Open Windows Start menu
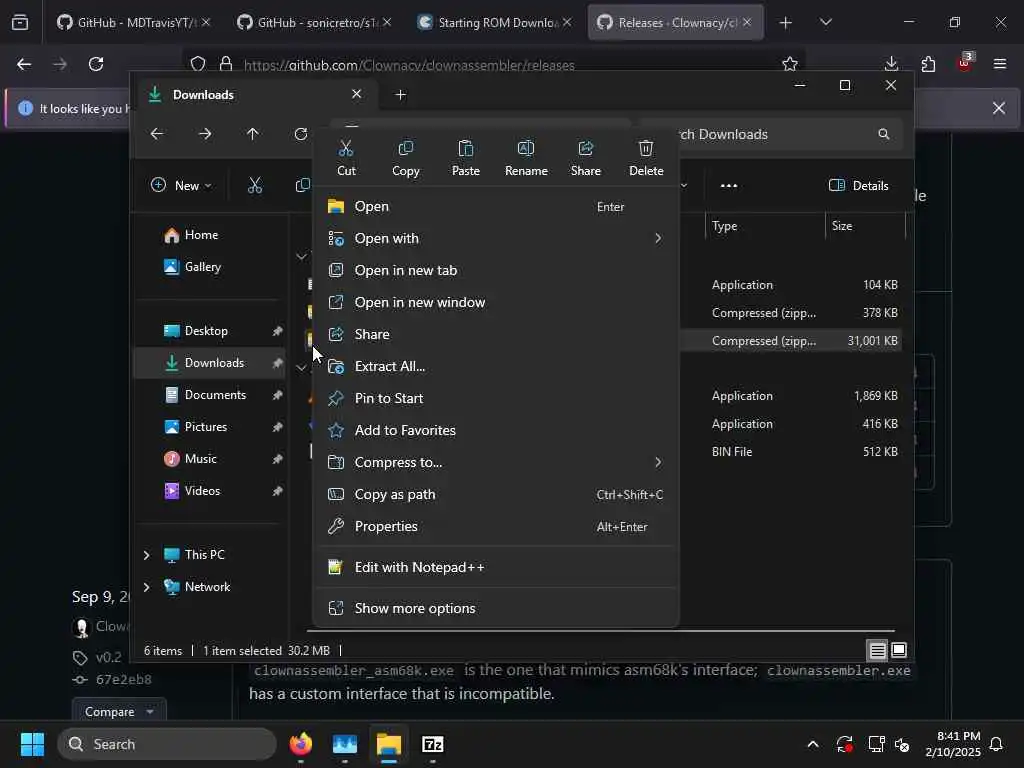The height and width of the screenshot is (768, 1024). (x=32, y=744)
